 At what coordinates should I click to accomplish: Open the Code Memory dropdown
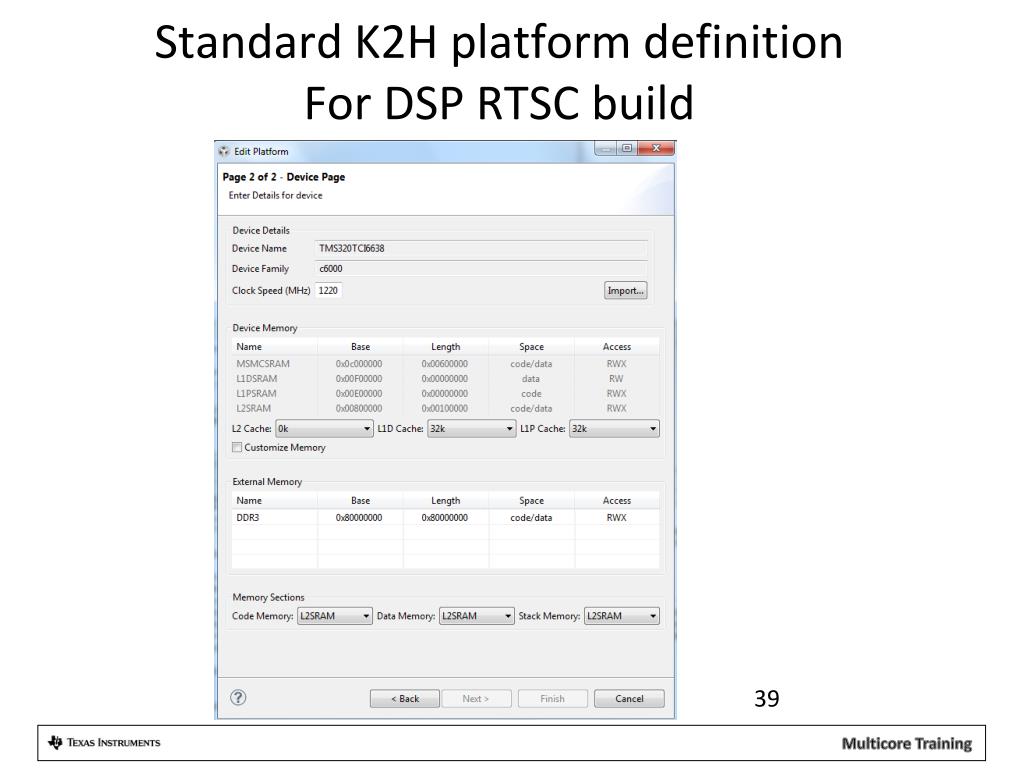(x=335, y=616)
